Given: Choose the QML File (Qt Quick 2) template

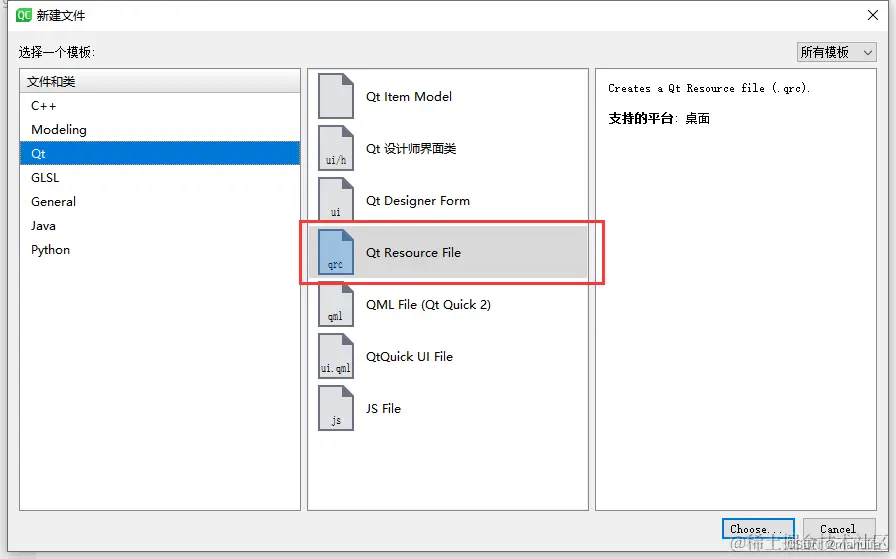Looking at the screenshot, I should click(448, 304).
